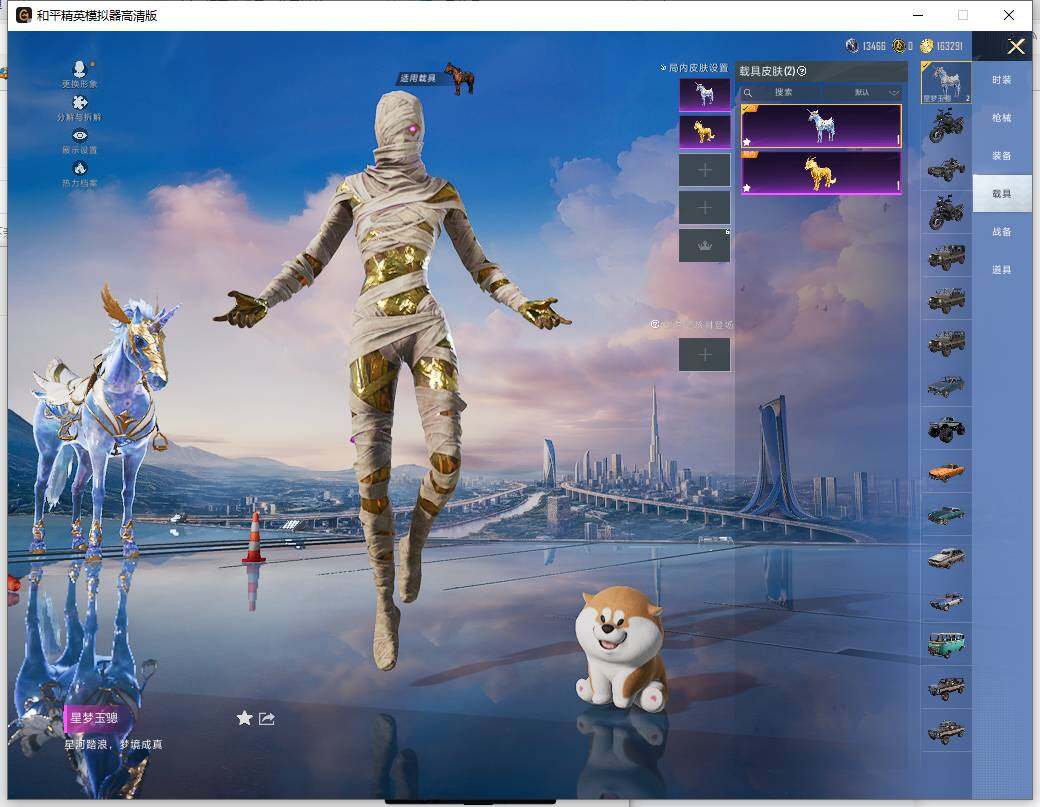Select the dark blue sedan icon
The image size is (1040, 807).
(946, 386)
